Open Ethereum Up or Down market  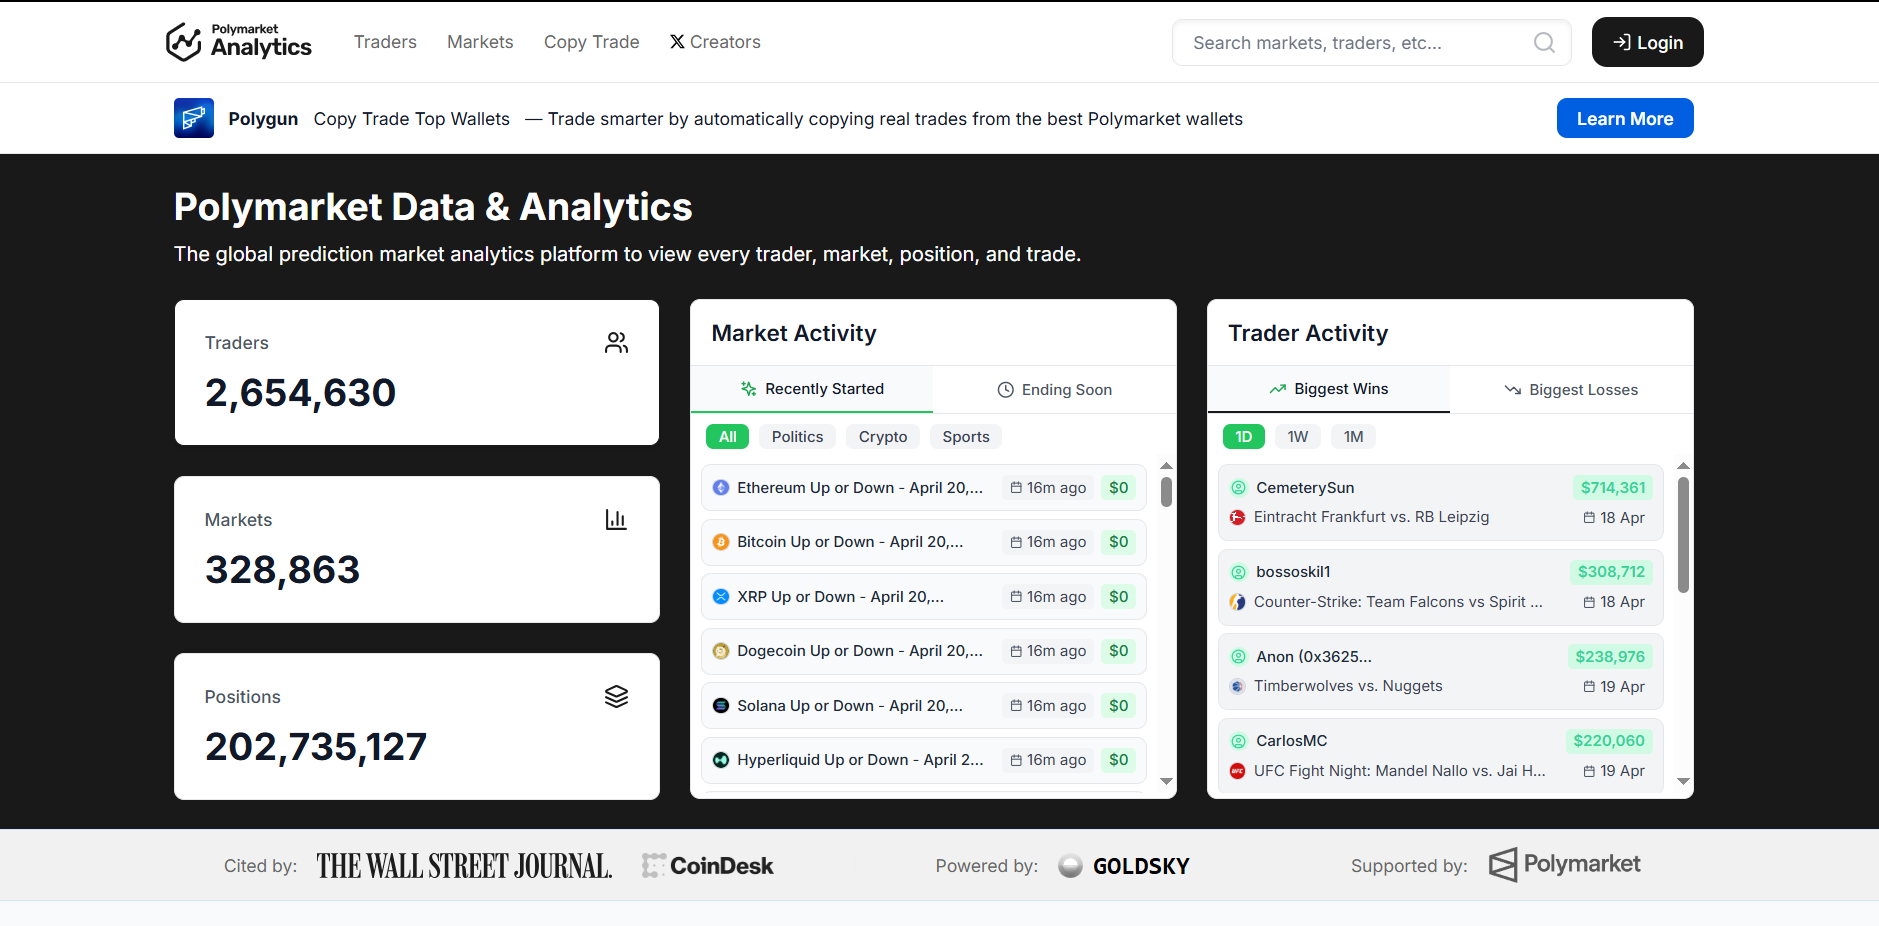[x=924, y=488]
